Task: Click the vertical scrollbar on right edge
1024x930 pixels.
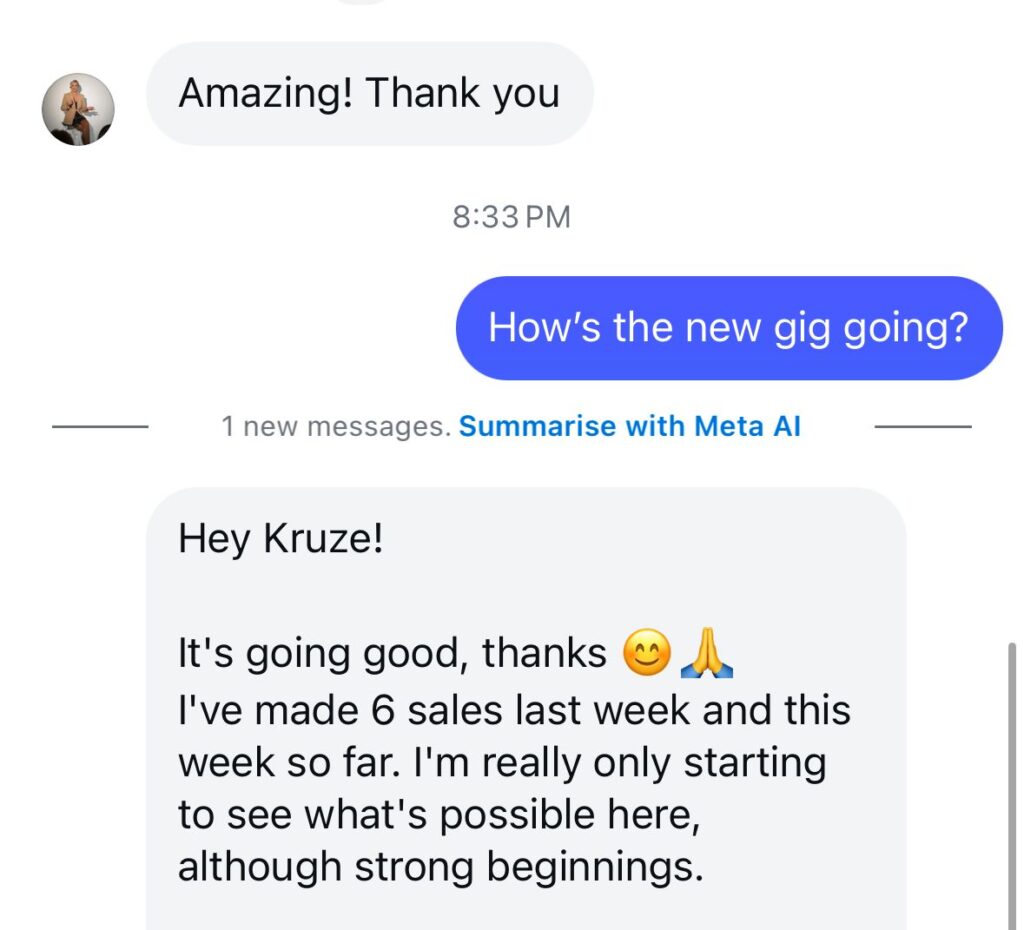Action: 1012,786
